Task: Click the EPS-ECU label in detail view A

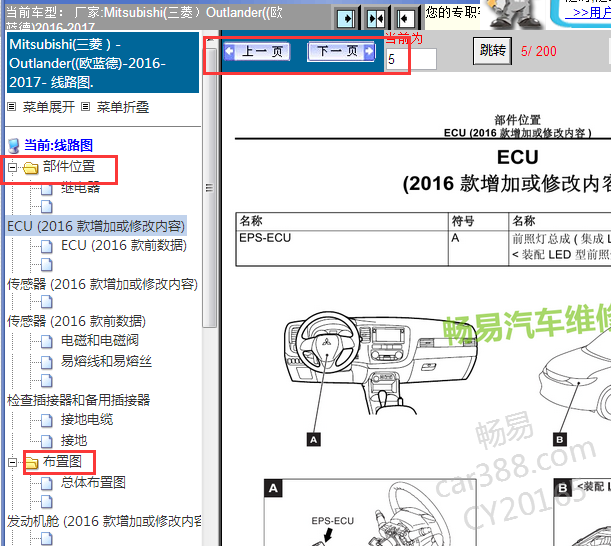Action: pos(333,521)
